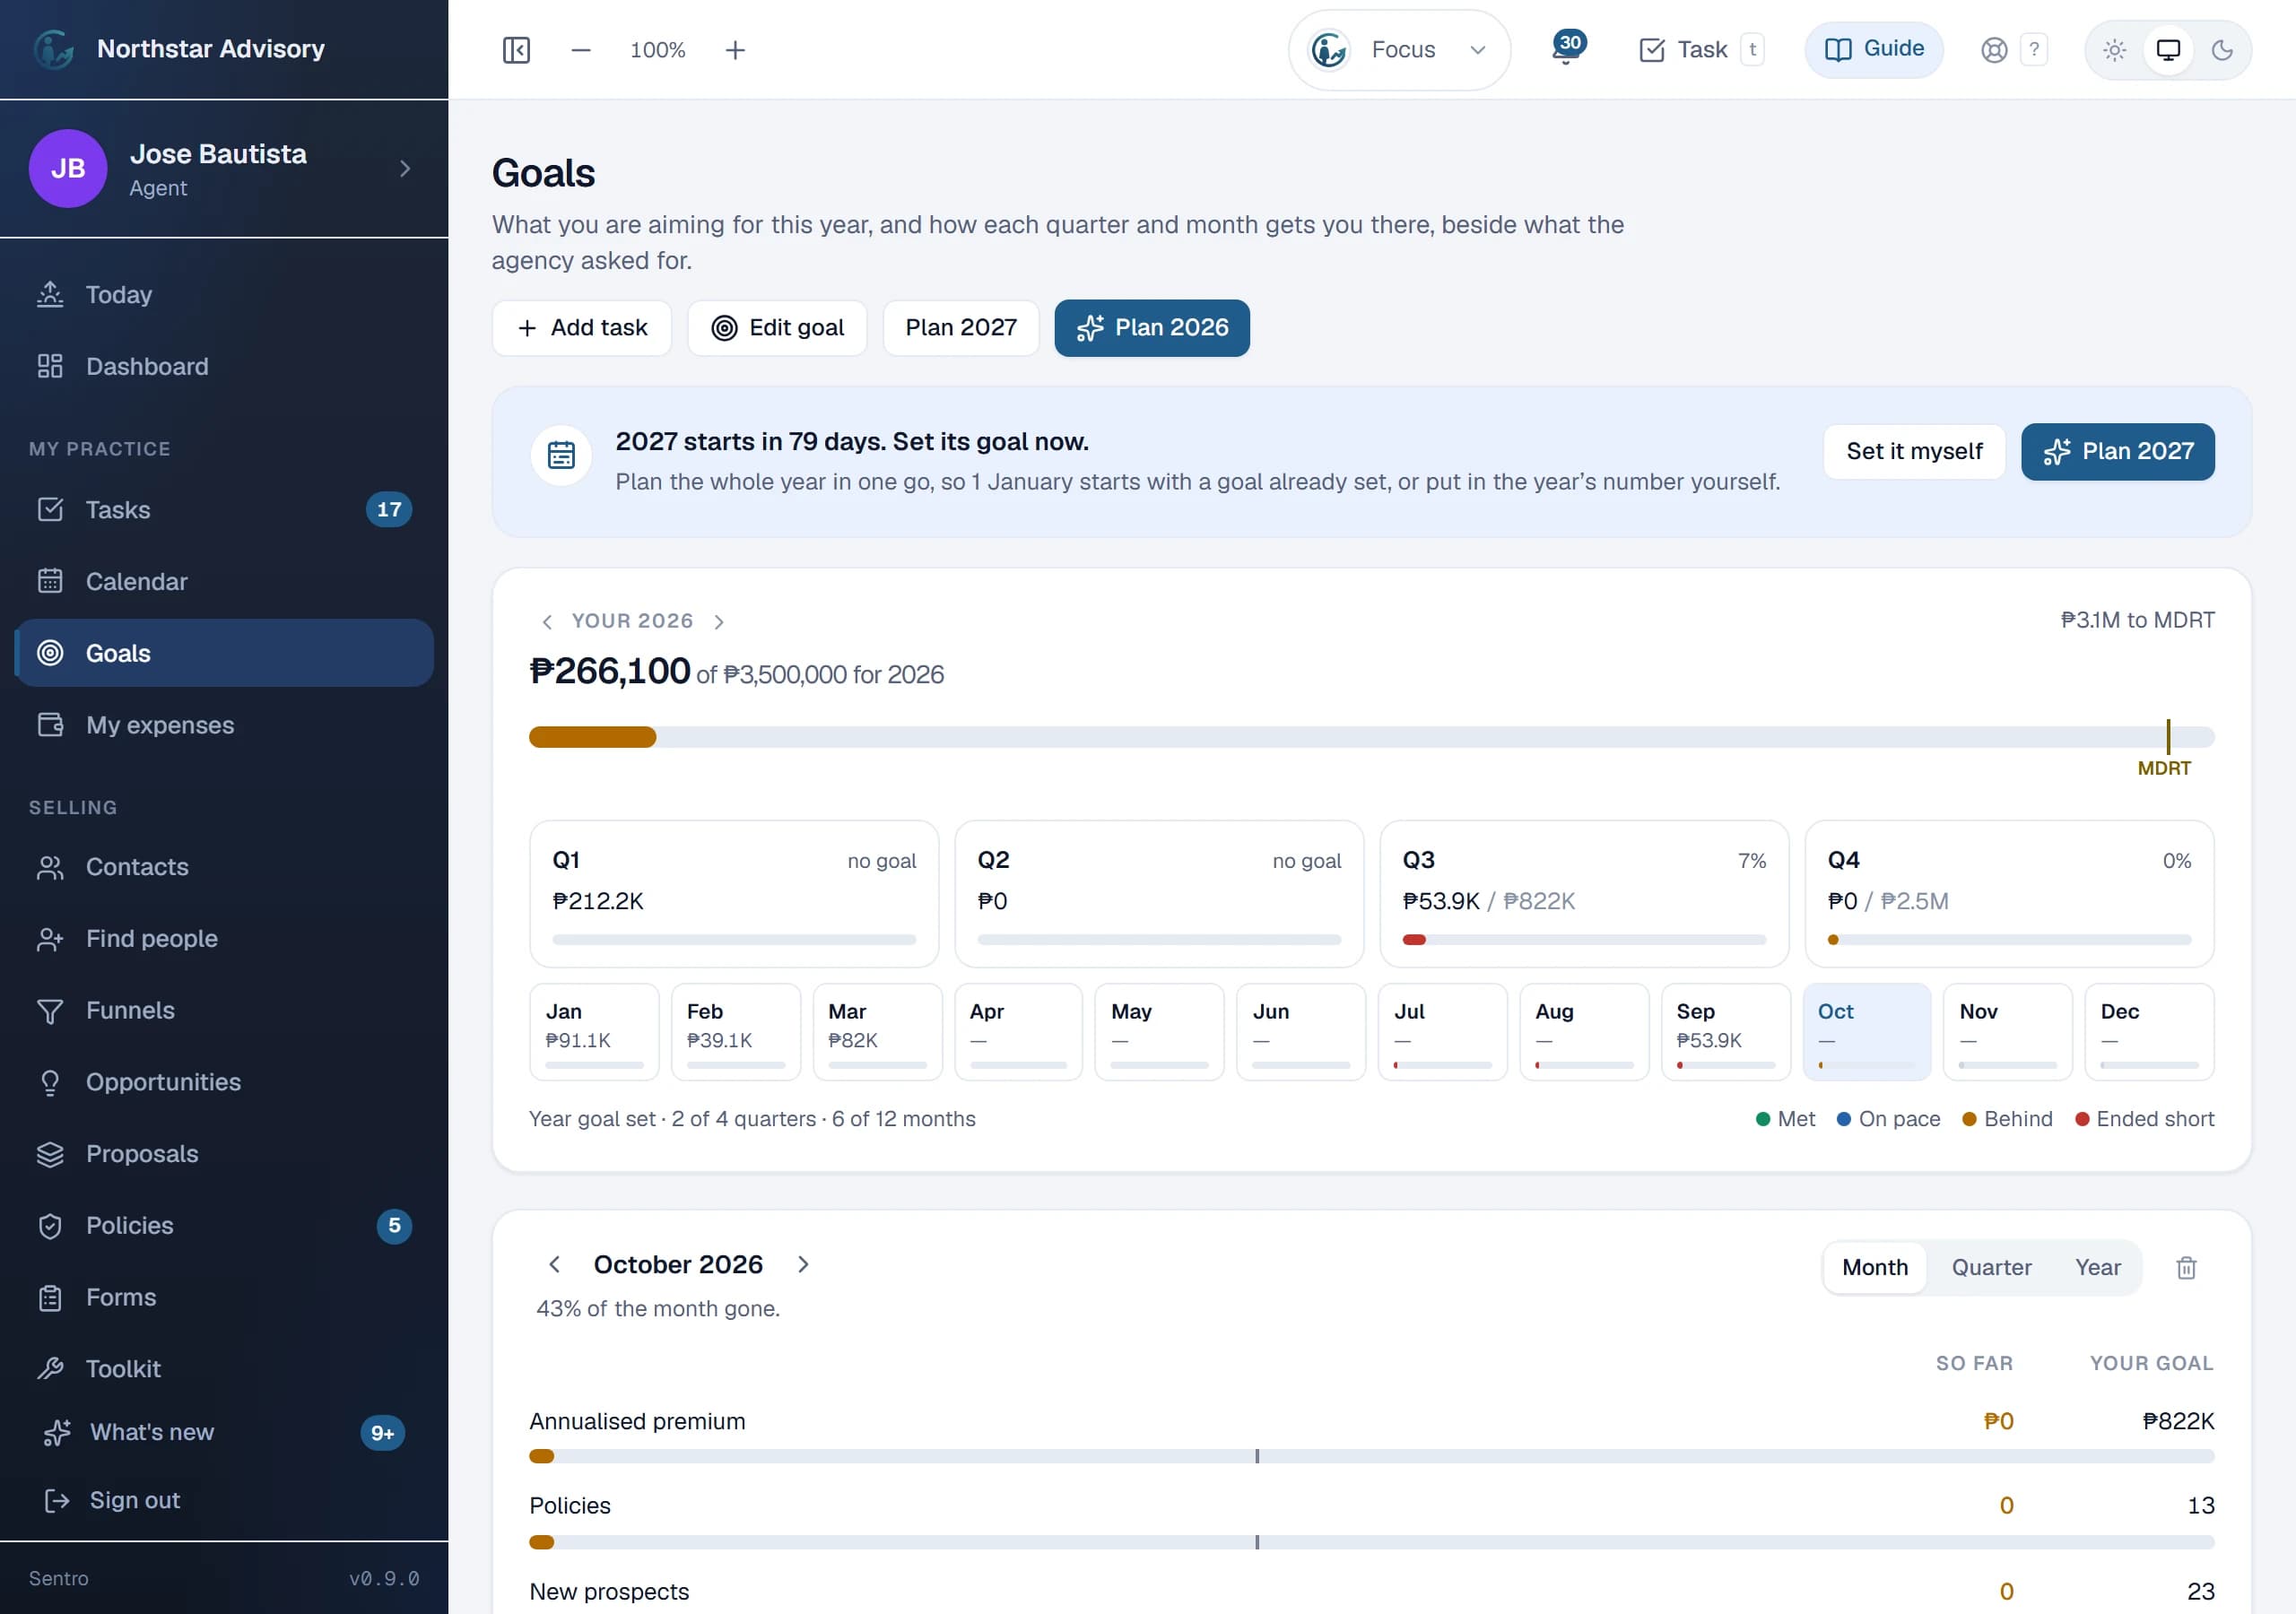The width and height of the screenshot is (2296, 1614).
Task: Select the Month view tab
Action: click(x=1875, y=1268)
